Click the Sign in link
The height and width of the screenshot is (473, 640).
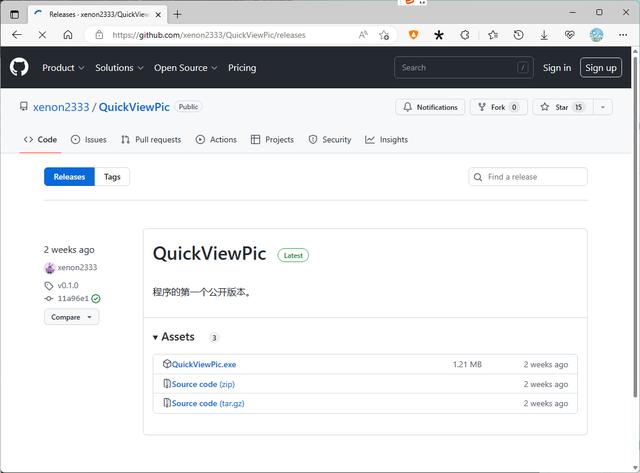tap(557, 68)
